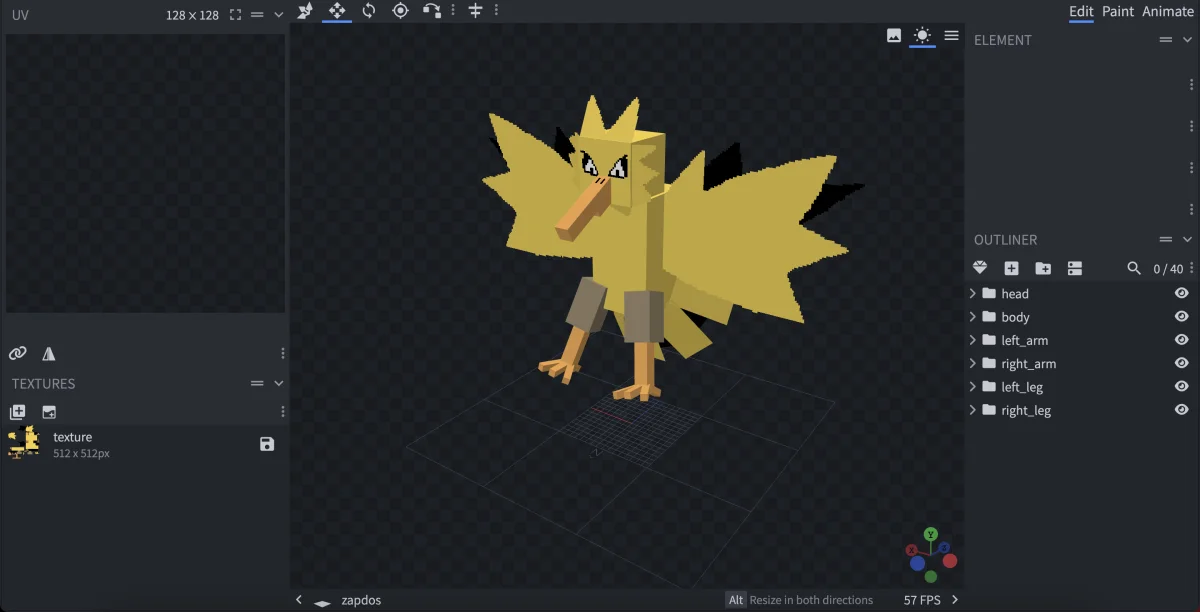Screen dimensions: 1200x612
Task: Click the left arrow in status bar
Action: click(x=298, y=600)
